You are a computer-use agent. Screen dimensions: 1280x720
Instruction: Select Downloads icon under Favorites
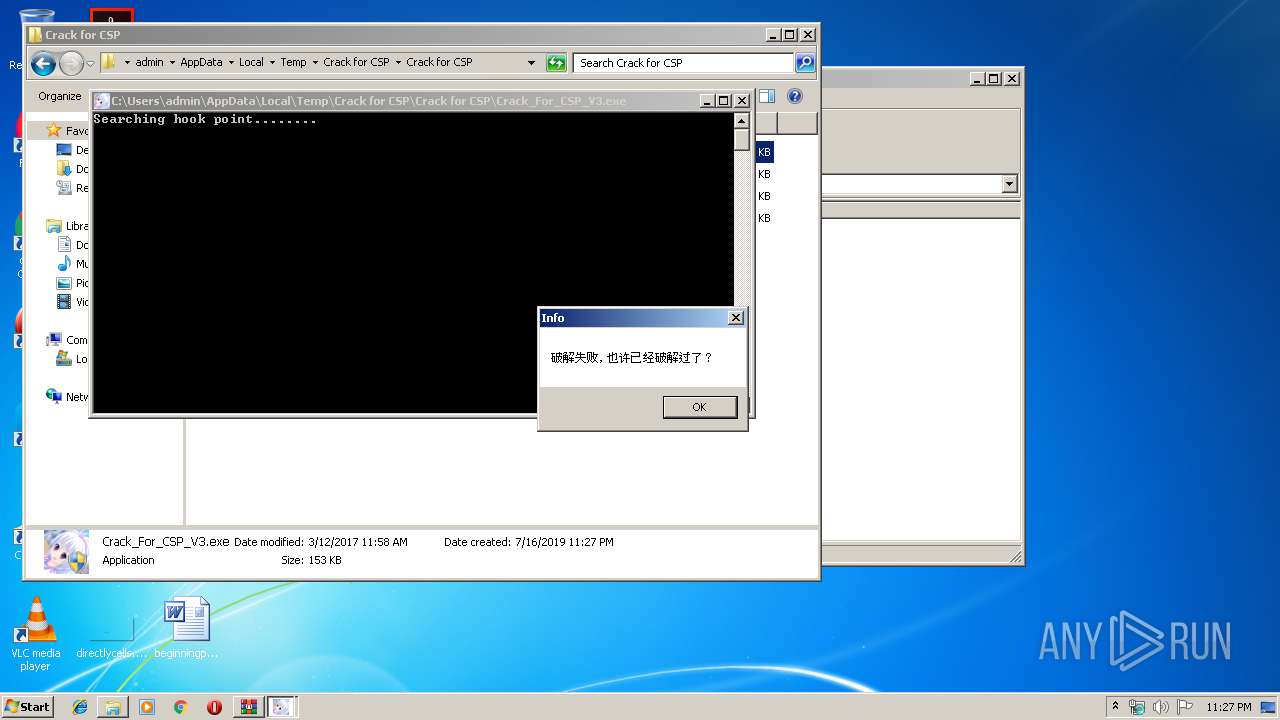tap(64, 169)
